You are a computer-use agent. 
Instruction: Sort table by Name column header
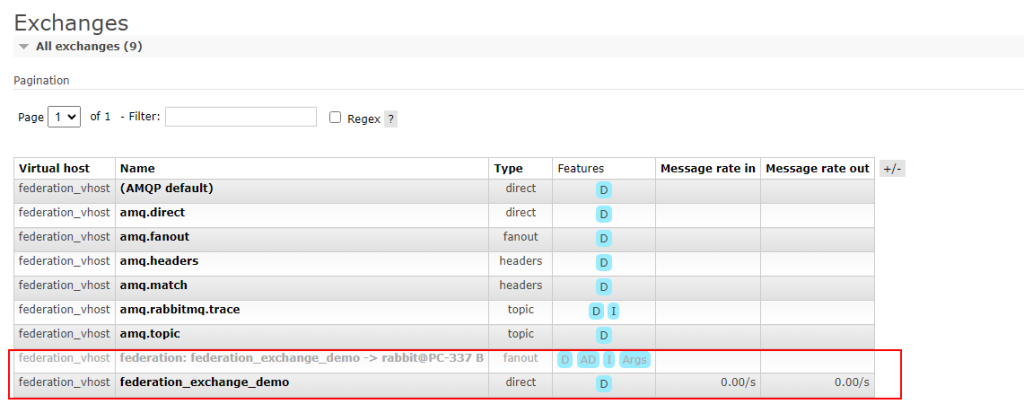tap(137, 169)
